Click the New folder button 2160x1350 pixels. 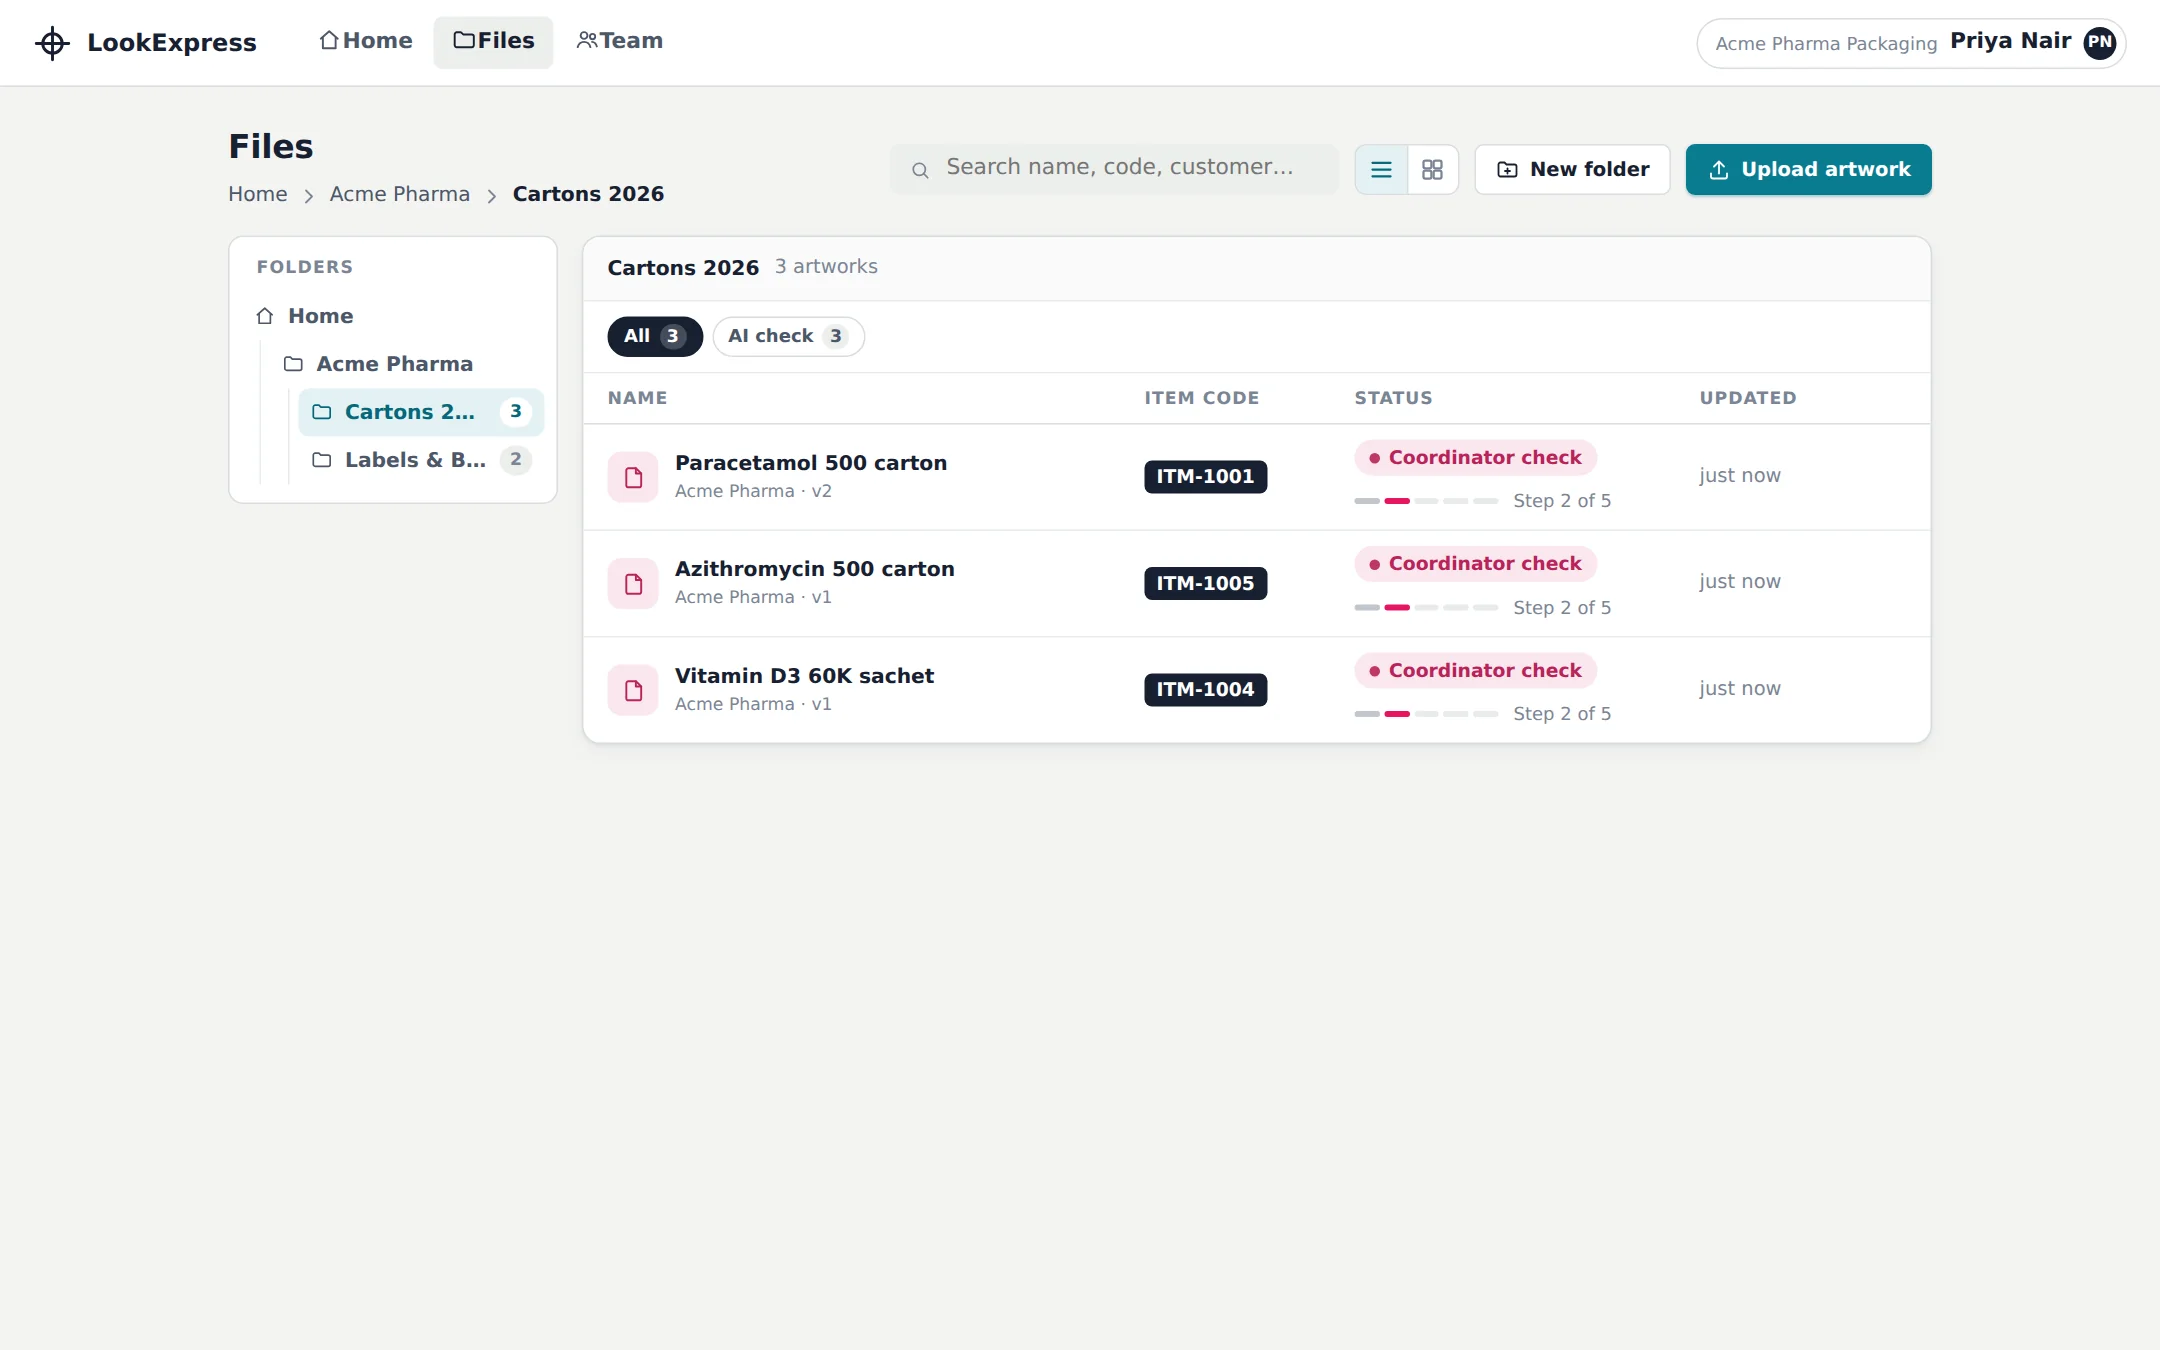(x=1572, y=169)
